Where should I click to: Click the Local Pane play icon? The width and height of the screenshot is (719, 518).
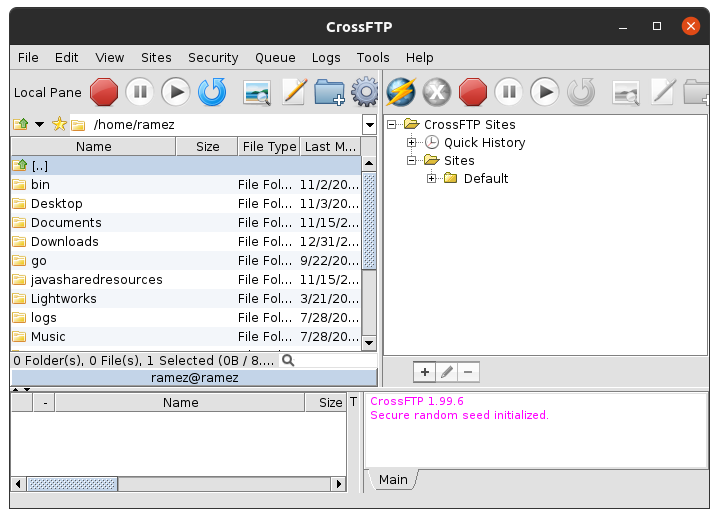pyautogui.click(x=176, y=93)
